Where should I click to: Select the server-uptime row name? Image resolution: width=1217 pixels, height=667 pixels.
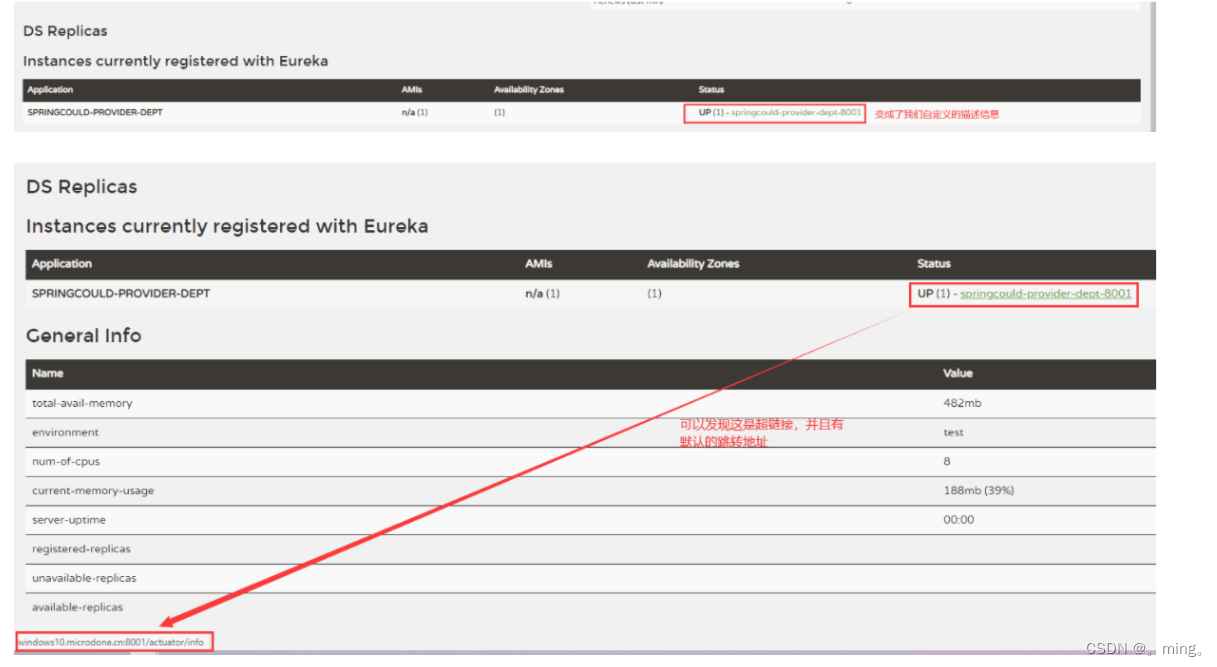click(x=69, y=520)
